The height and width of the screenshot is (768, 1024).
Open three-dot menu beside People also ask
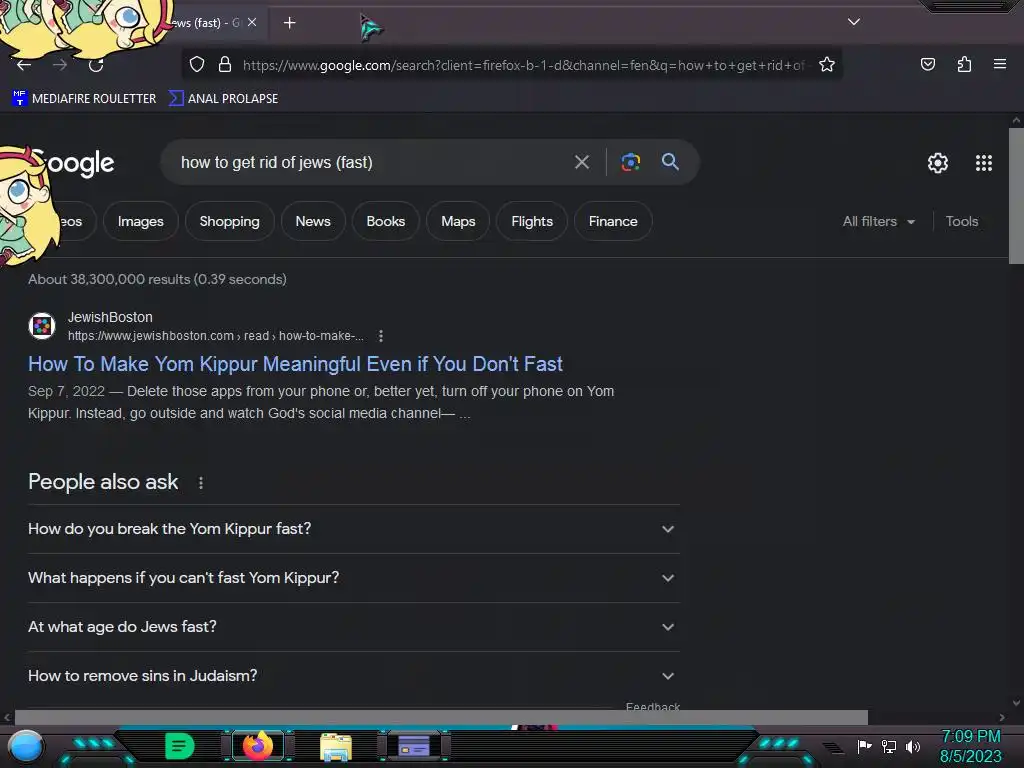coord(200,483)
